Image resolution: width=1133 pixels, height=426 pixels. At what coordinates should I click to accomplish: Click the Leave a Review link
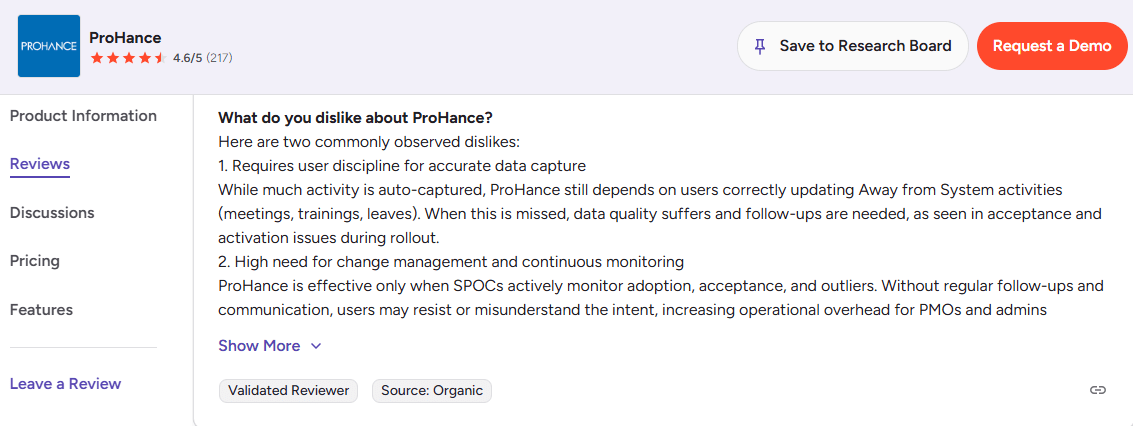(x=65, y=384)
